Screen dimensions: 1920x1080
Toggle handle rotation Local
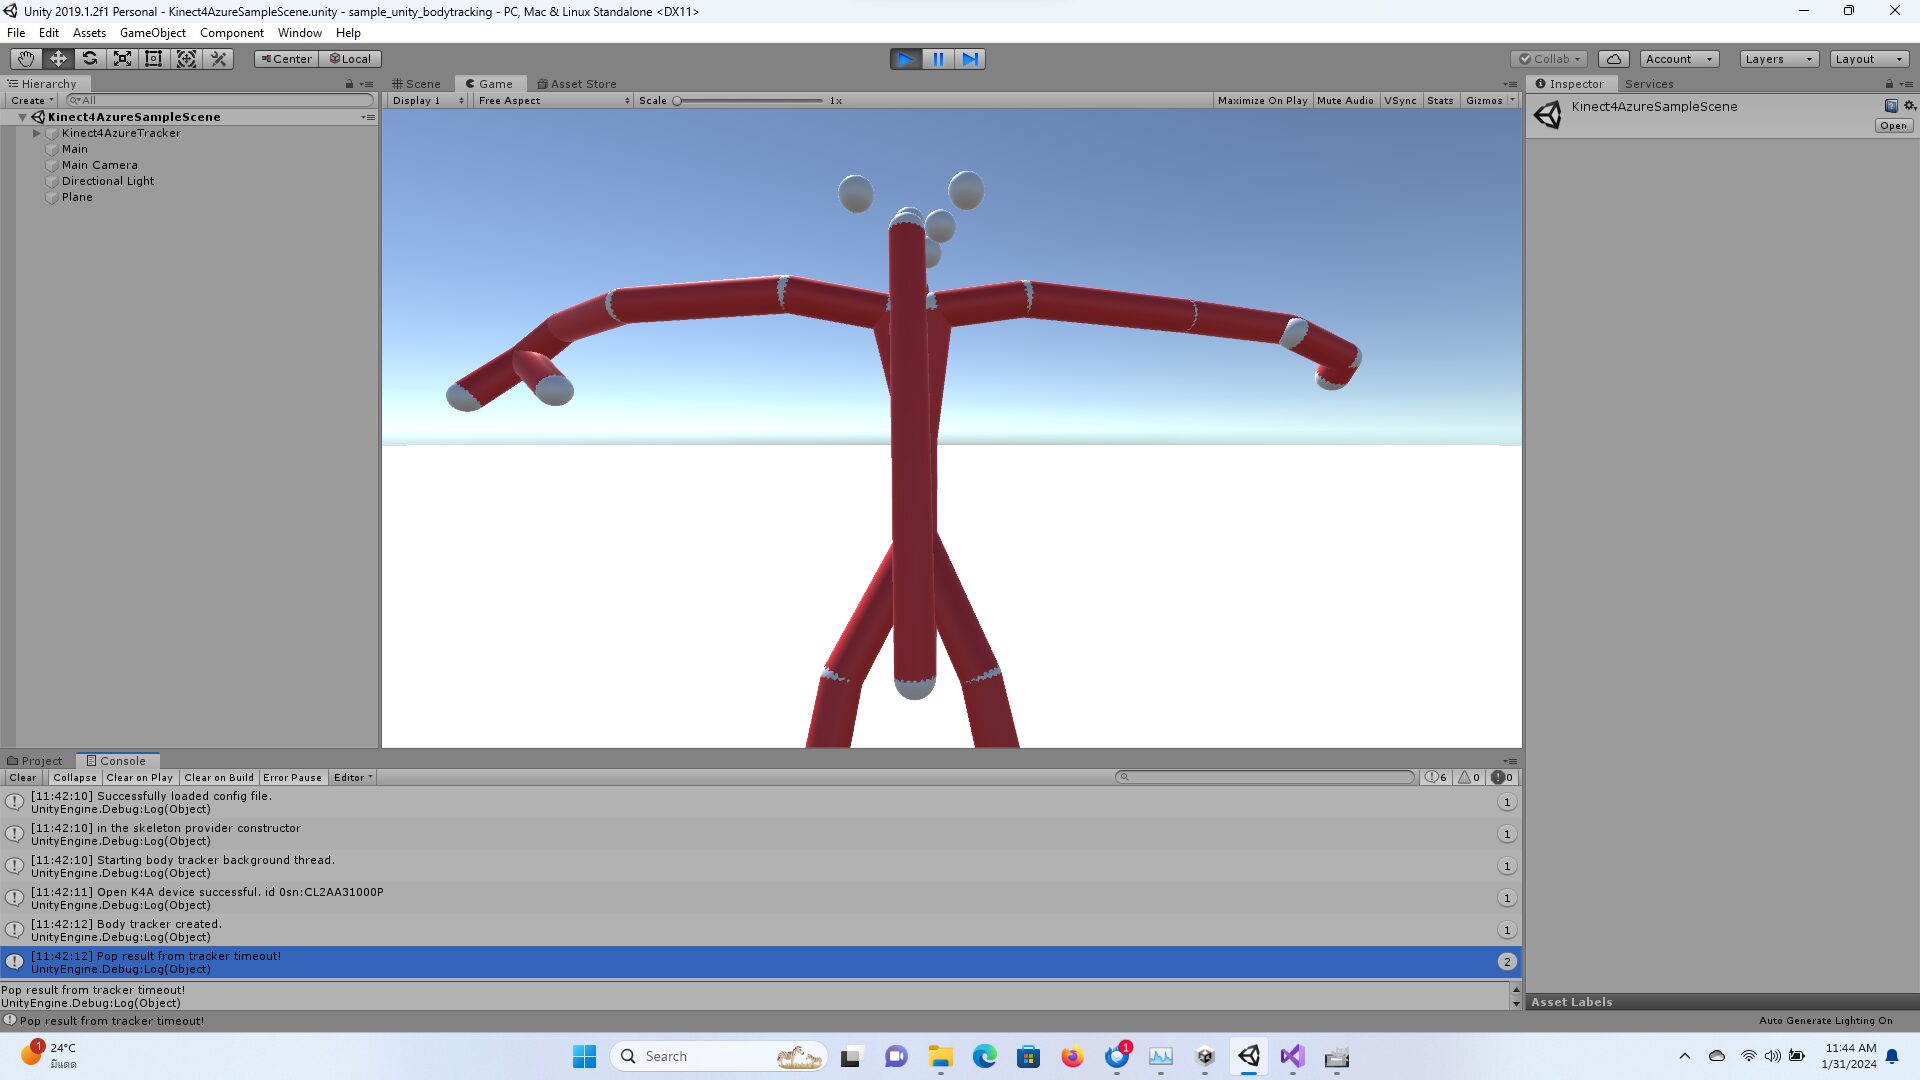coord(351,59)
